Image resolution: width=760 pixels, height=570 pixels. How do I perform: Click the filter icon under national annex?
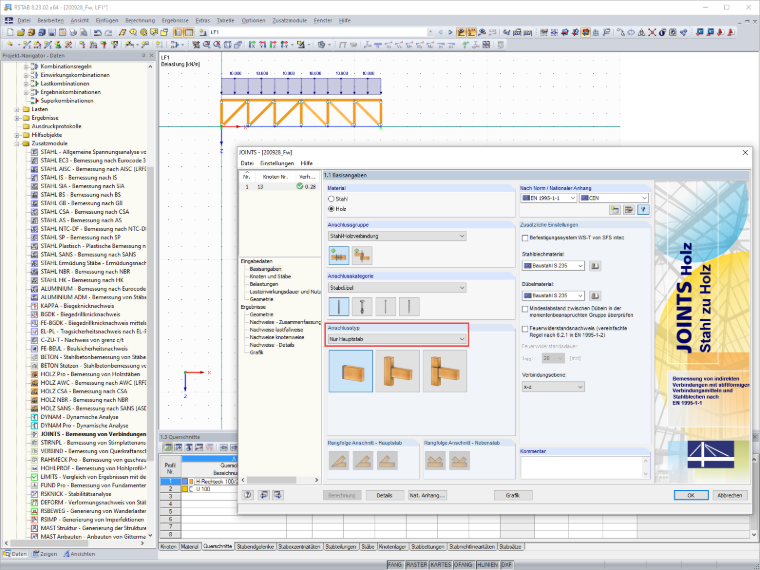tap(643, 209)
